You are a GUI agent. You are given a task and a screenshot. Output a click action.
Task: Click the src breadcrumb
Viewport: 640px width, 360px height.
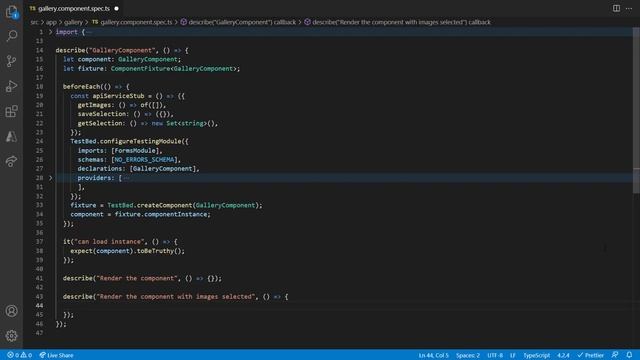[34, 22]
